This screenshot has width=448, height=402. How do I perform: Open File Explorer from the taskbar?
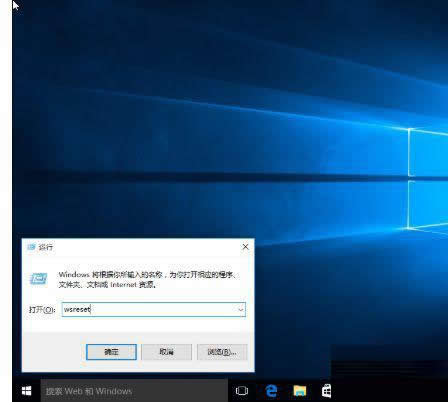299,391
